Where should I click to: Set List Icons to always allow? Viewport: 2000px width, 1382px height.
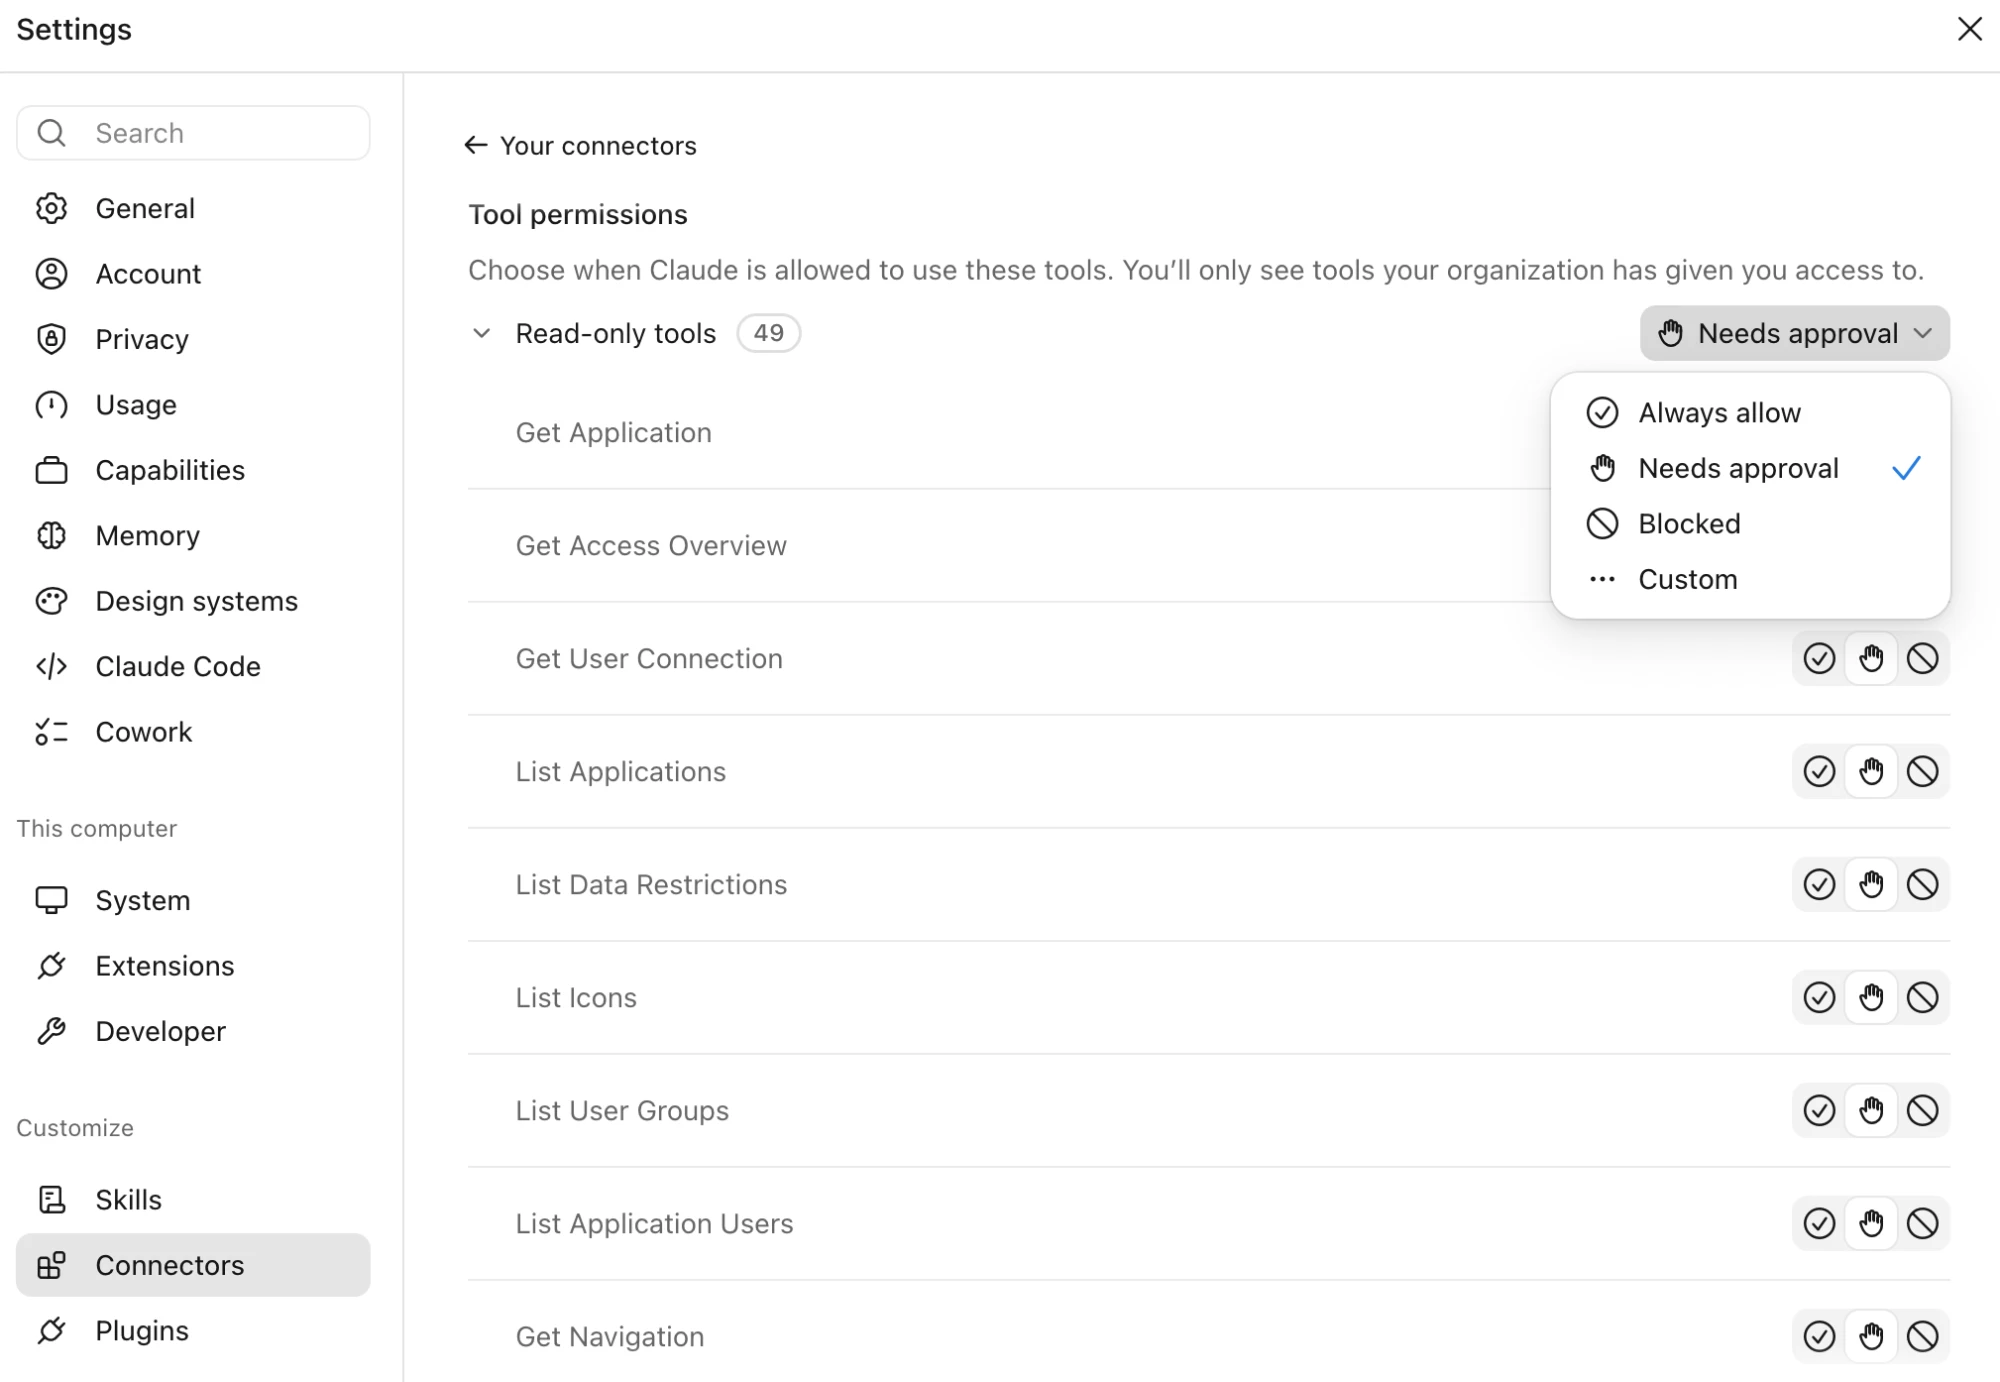(1819, 997)
